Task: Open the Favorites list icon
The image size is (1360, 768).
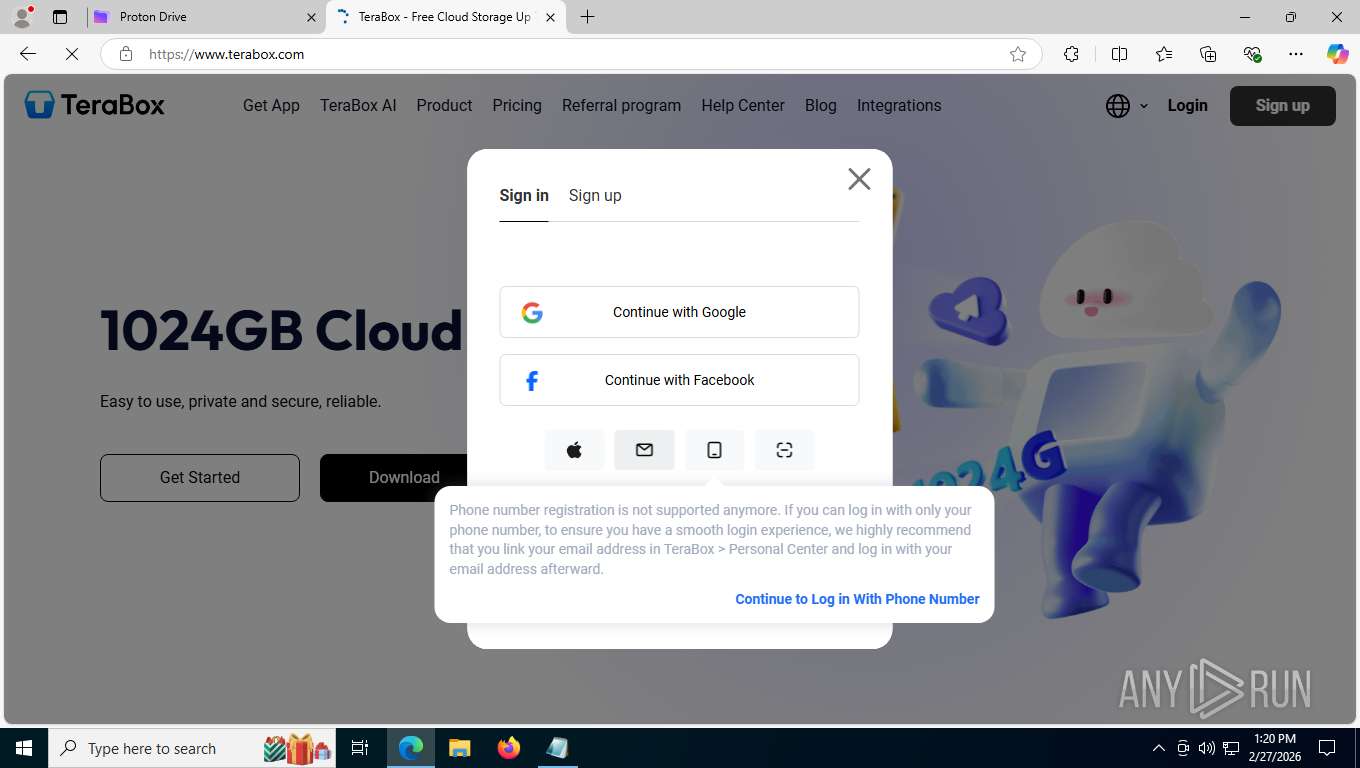Action: coord(1164,54)
